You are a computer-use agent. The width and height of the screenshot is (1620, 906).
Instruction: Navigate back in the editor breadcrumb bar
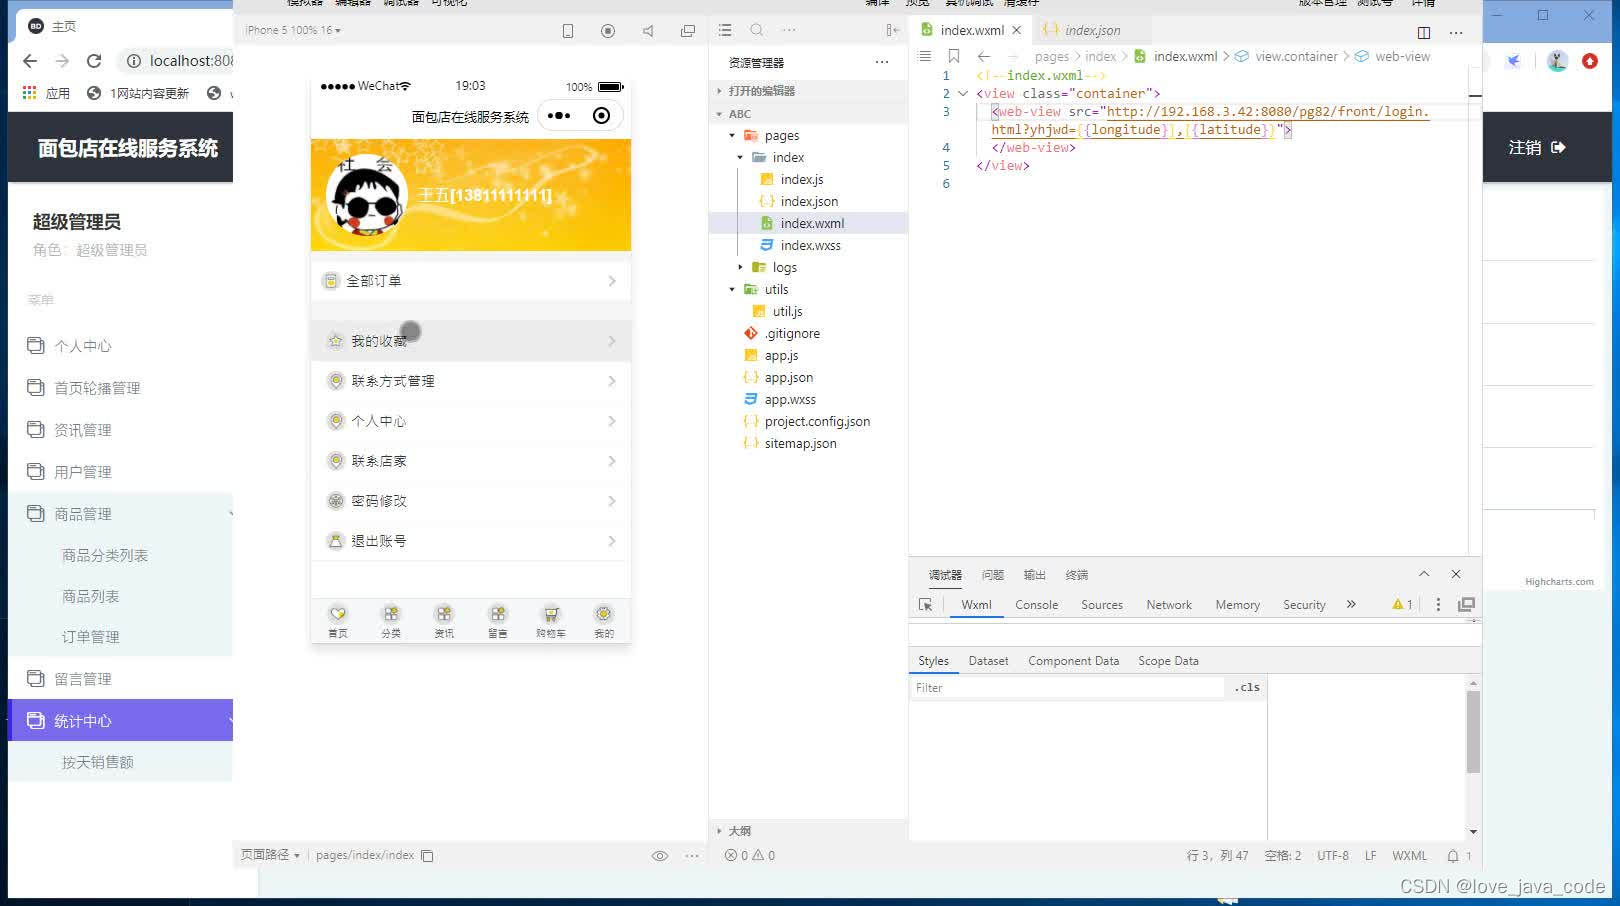coord(984,56)
